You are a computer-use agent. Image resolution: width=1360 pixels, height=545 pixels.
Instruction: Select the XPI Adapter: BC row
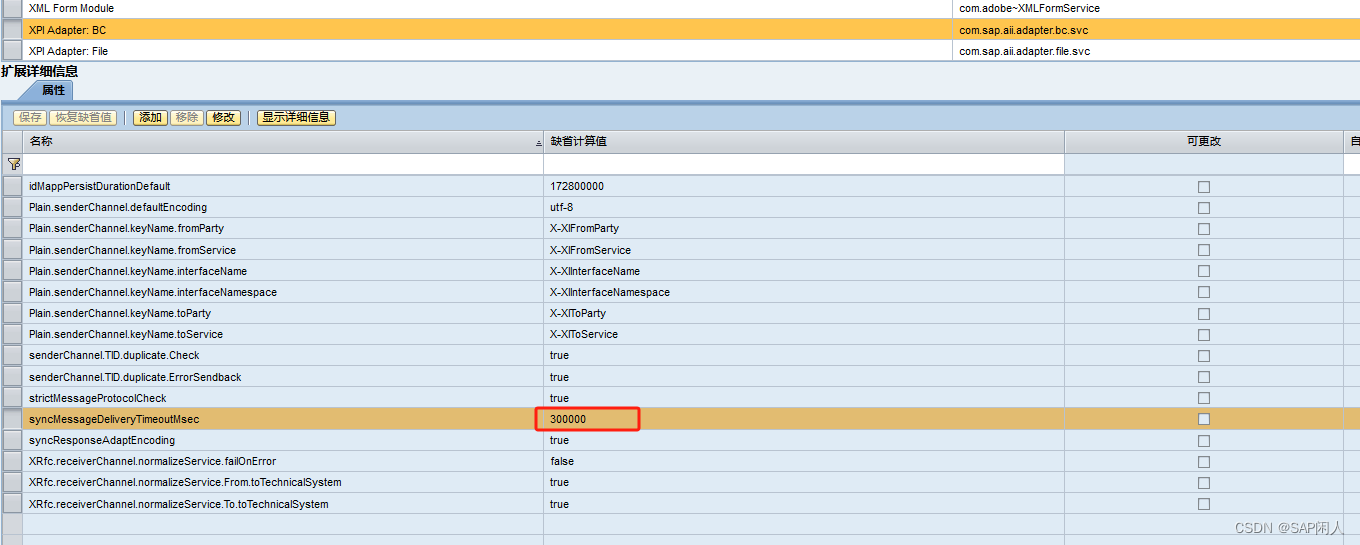(x=680, y=30)
